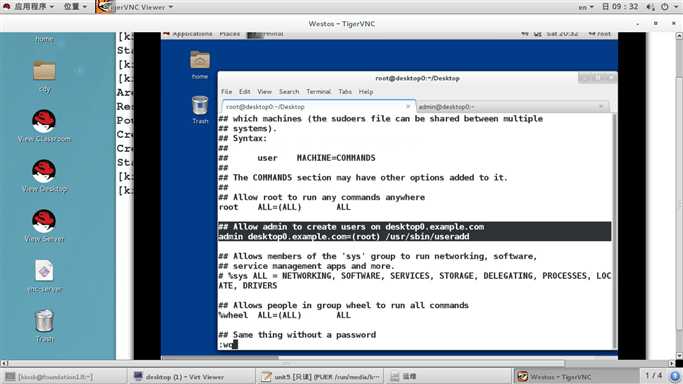Click the '# %sys ALL = NETWORKING' line
This screenshot has height=384, width=683.
pyautogui.click(x=415, y=276)
